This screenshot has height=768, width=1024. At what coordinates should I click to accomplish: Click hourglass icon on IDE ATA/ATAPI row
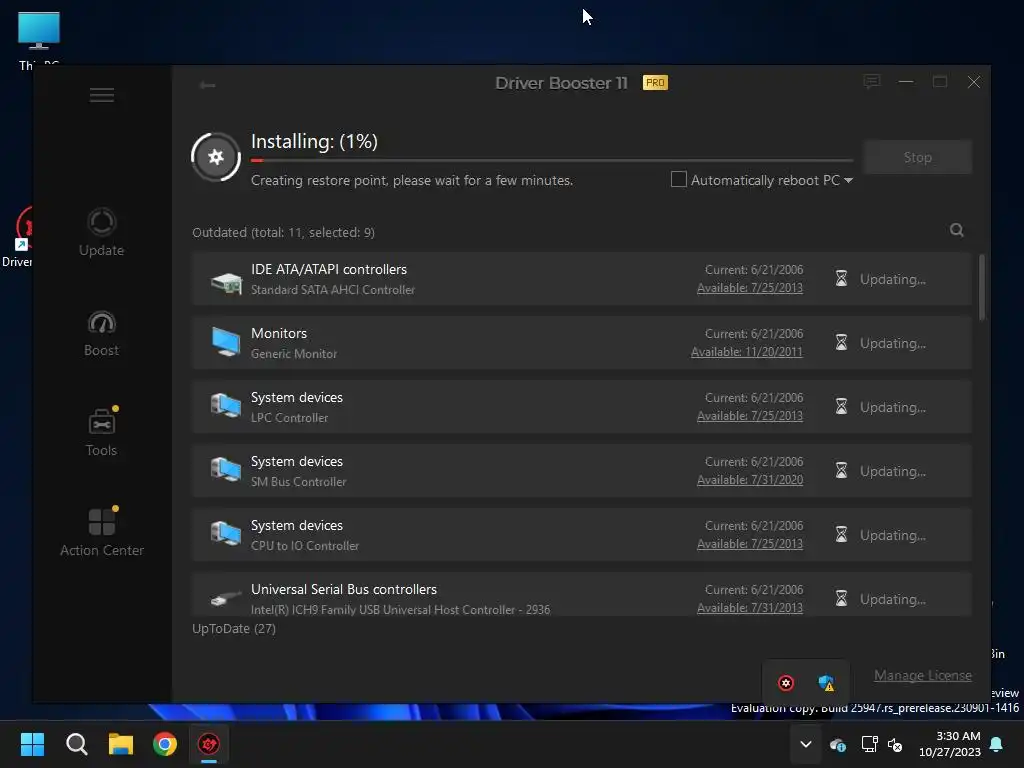[x=841, y=279]
